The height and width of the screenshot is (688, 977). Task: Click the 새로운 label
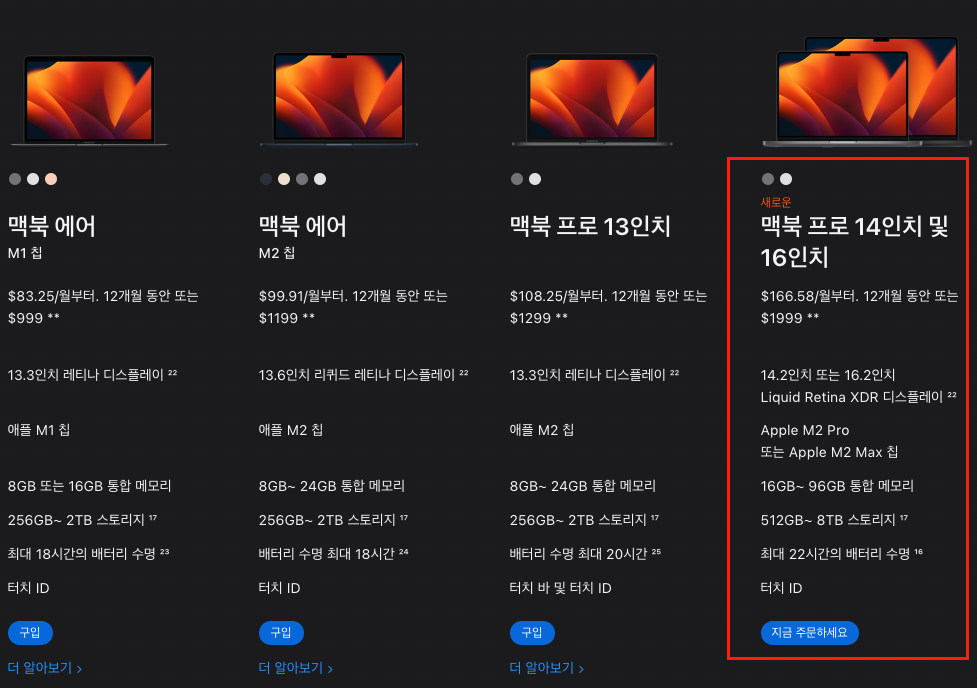(x=776, y=203)
